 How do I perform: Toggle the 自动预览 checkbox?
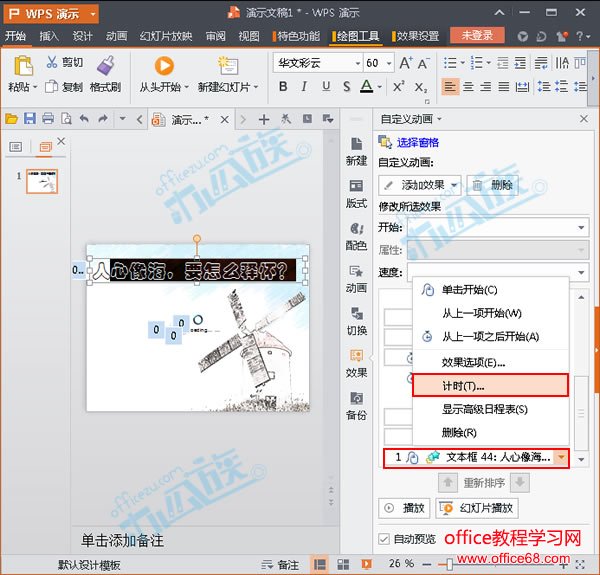(x=384, y=539)
